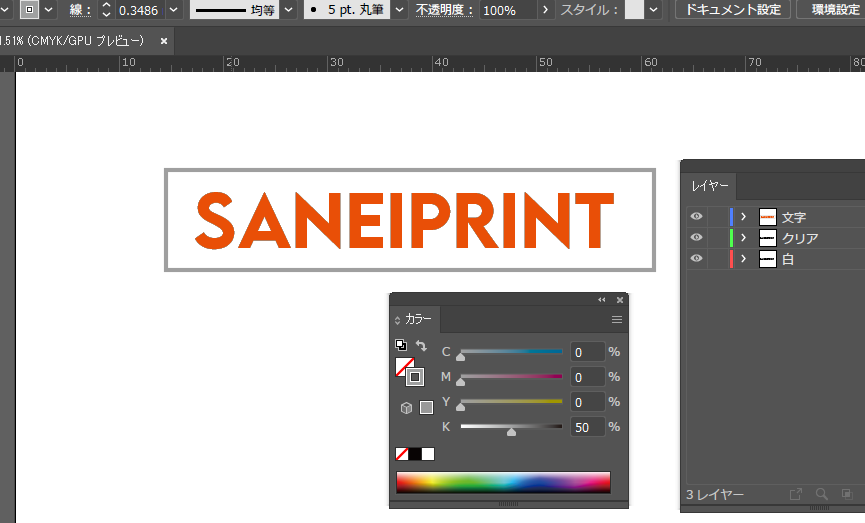Expand the 文字 layer contents
Image resolution: width=865 pixels, height=523 pixels.
coord(744,217)
